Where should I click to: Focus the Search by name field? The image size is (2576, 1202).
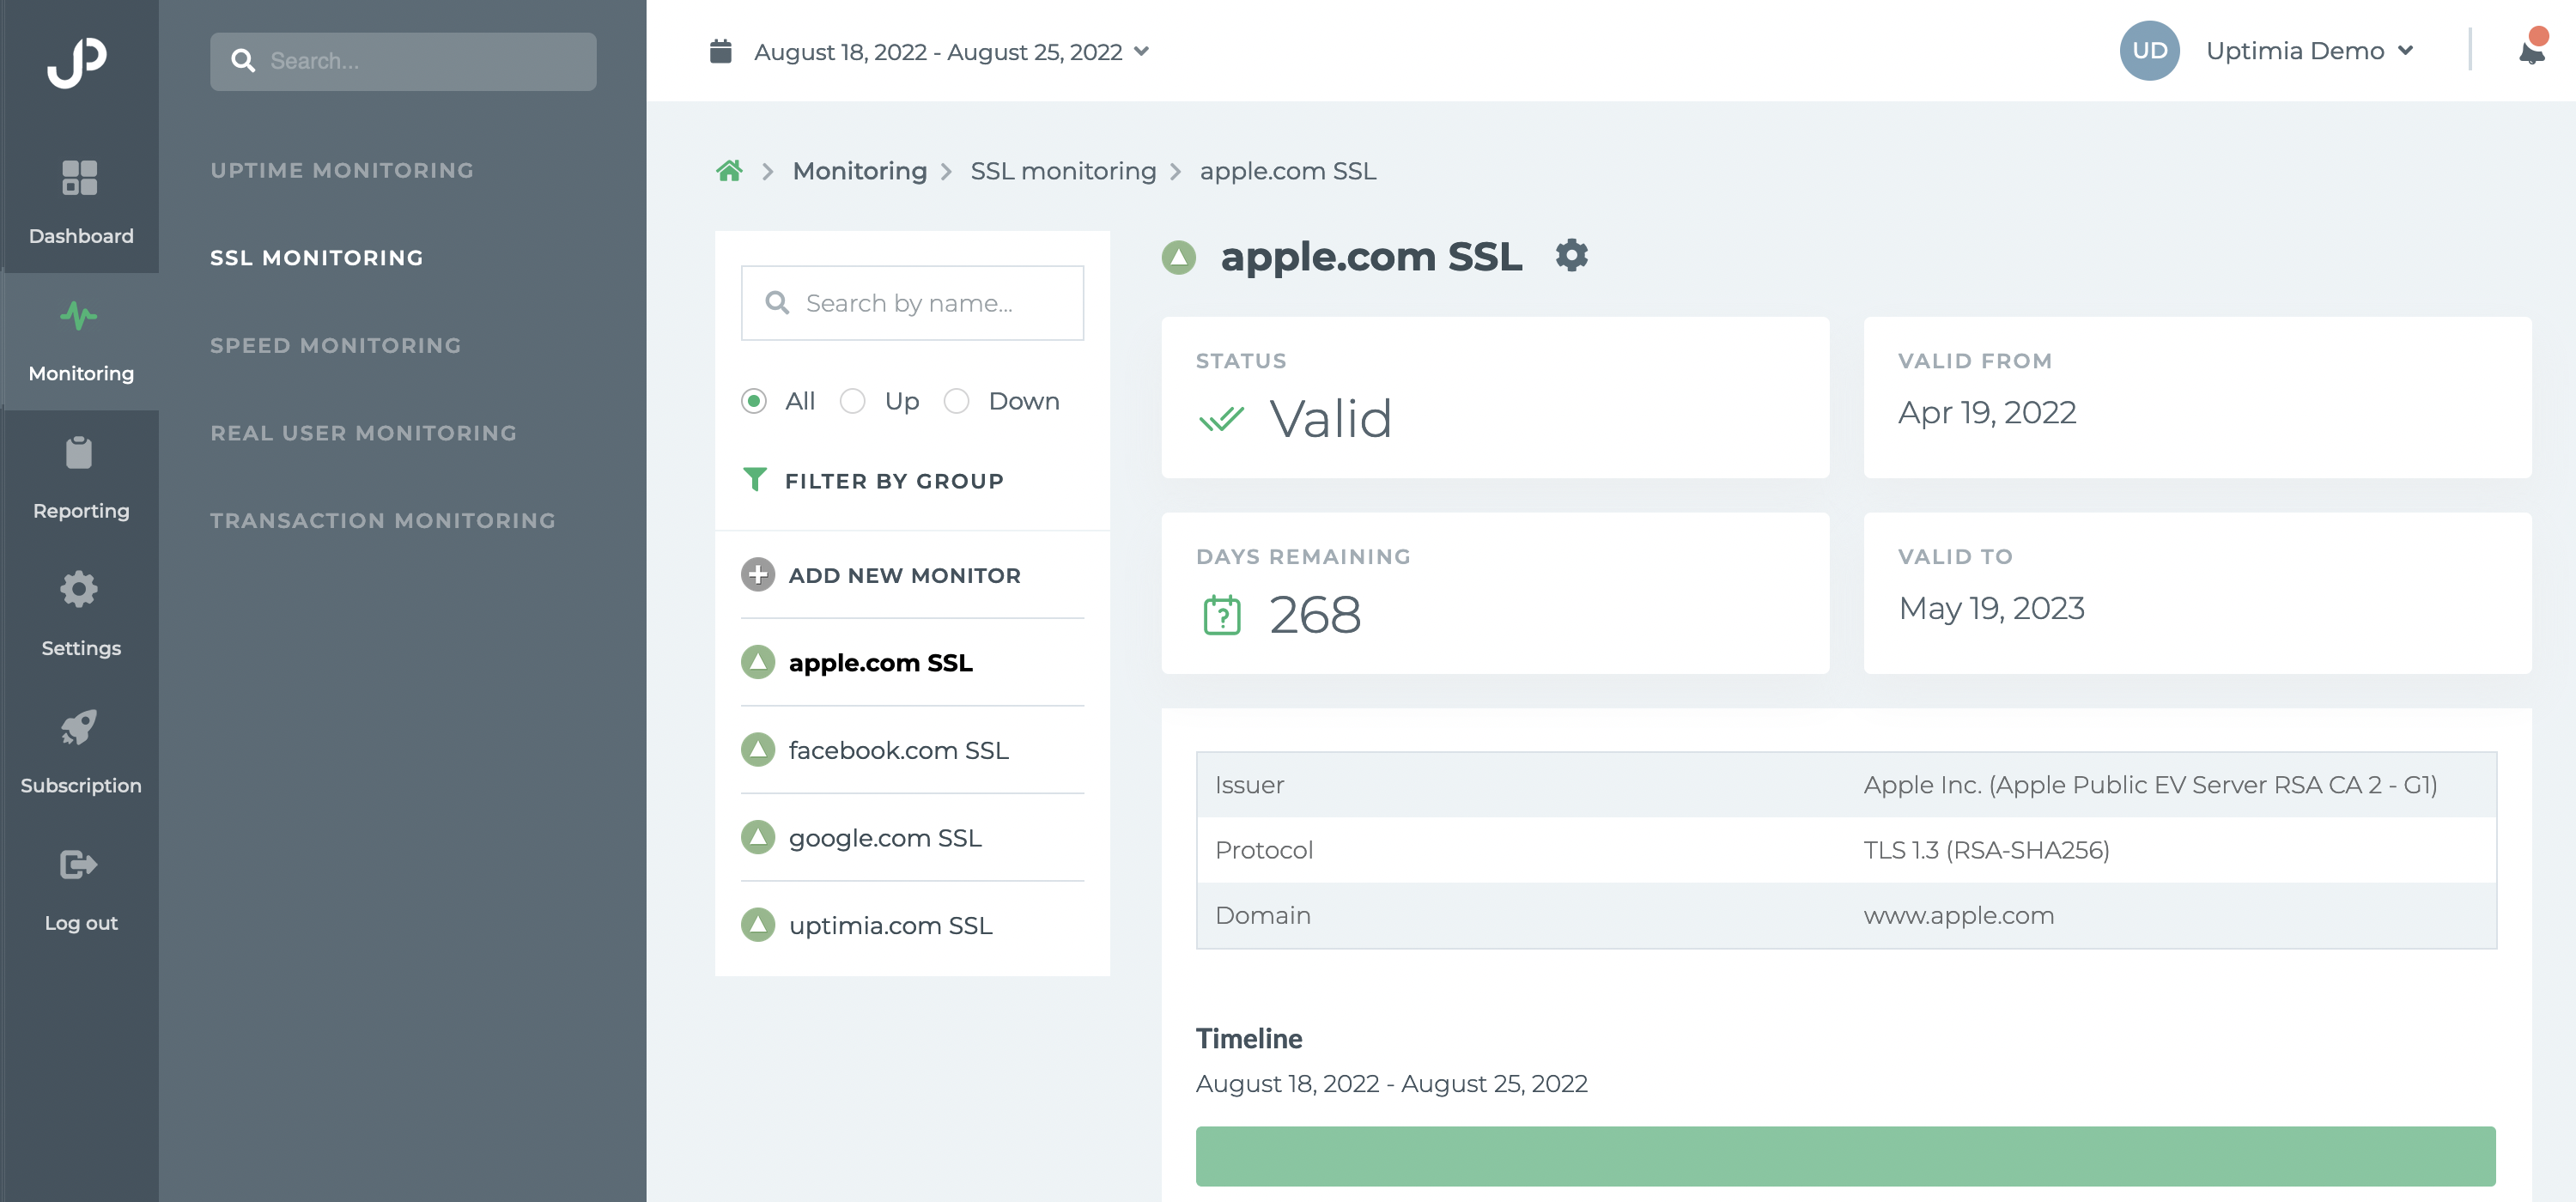(912, 302)
